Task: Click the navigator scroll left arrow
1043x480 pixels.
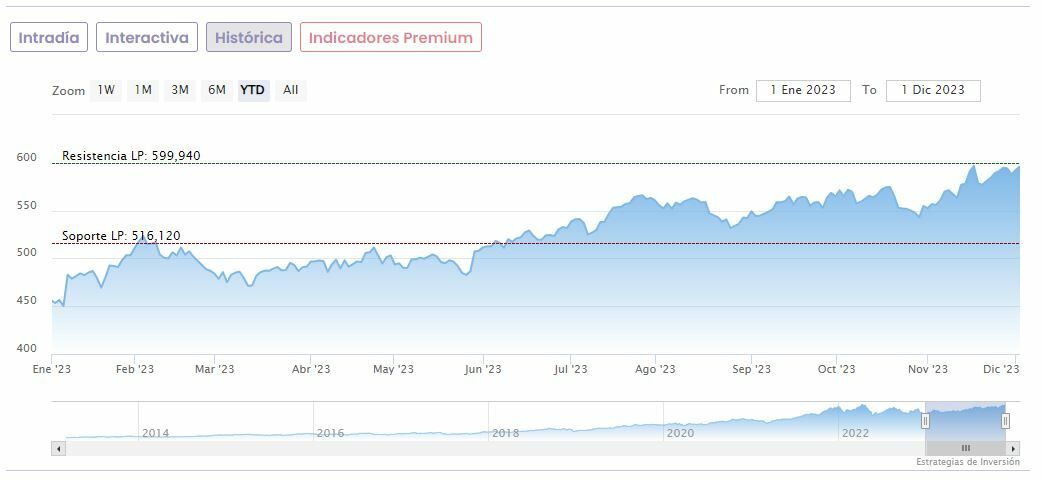Action: point(58,448)
